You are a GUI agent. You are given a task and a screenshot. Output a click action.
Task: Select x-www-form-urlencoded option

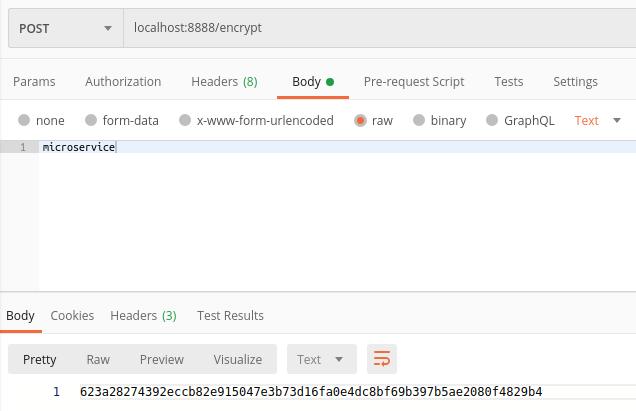tap(184, 120)
